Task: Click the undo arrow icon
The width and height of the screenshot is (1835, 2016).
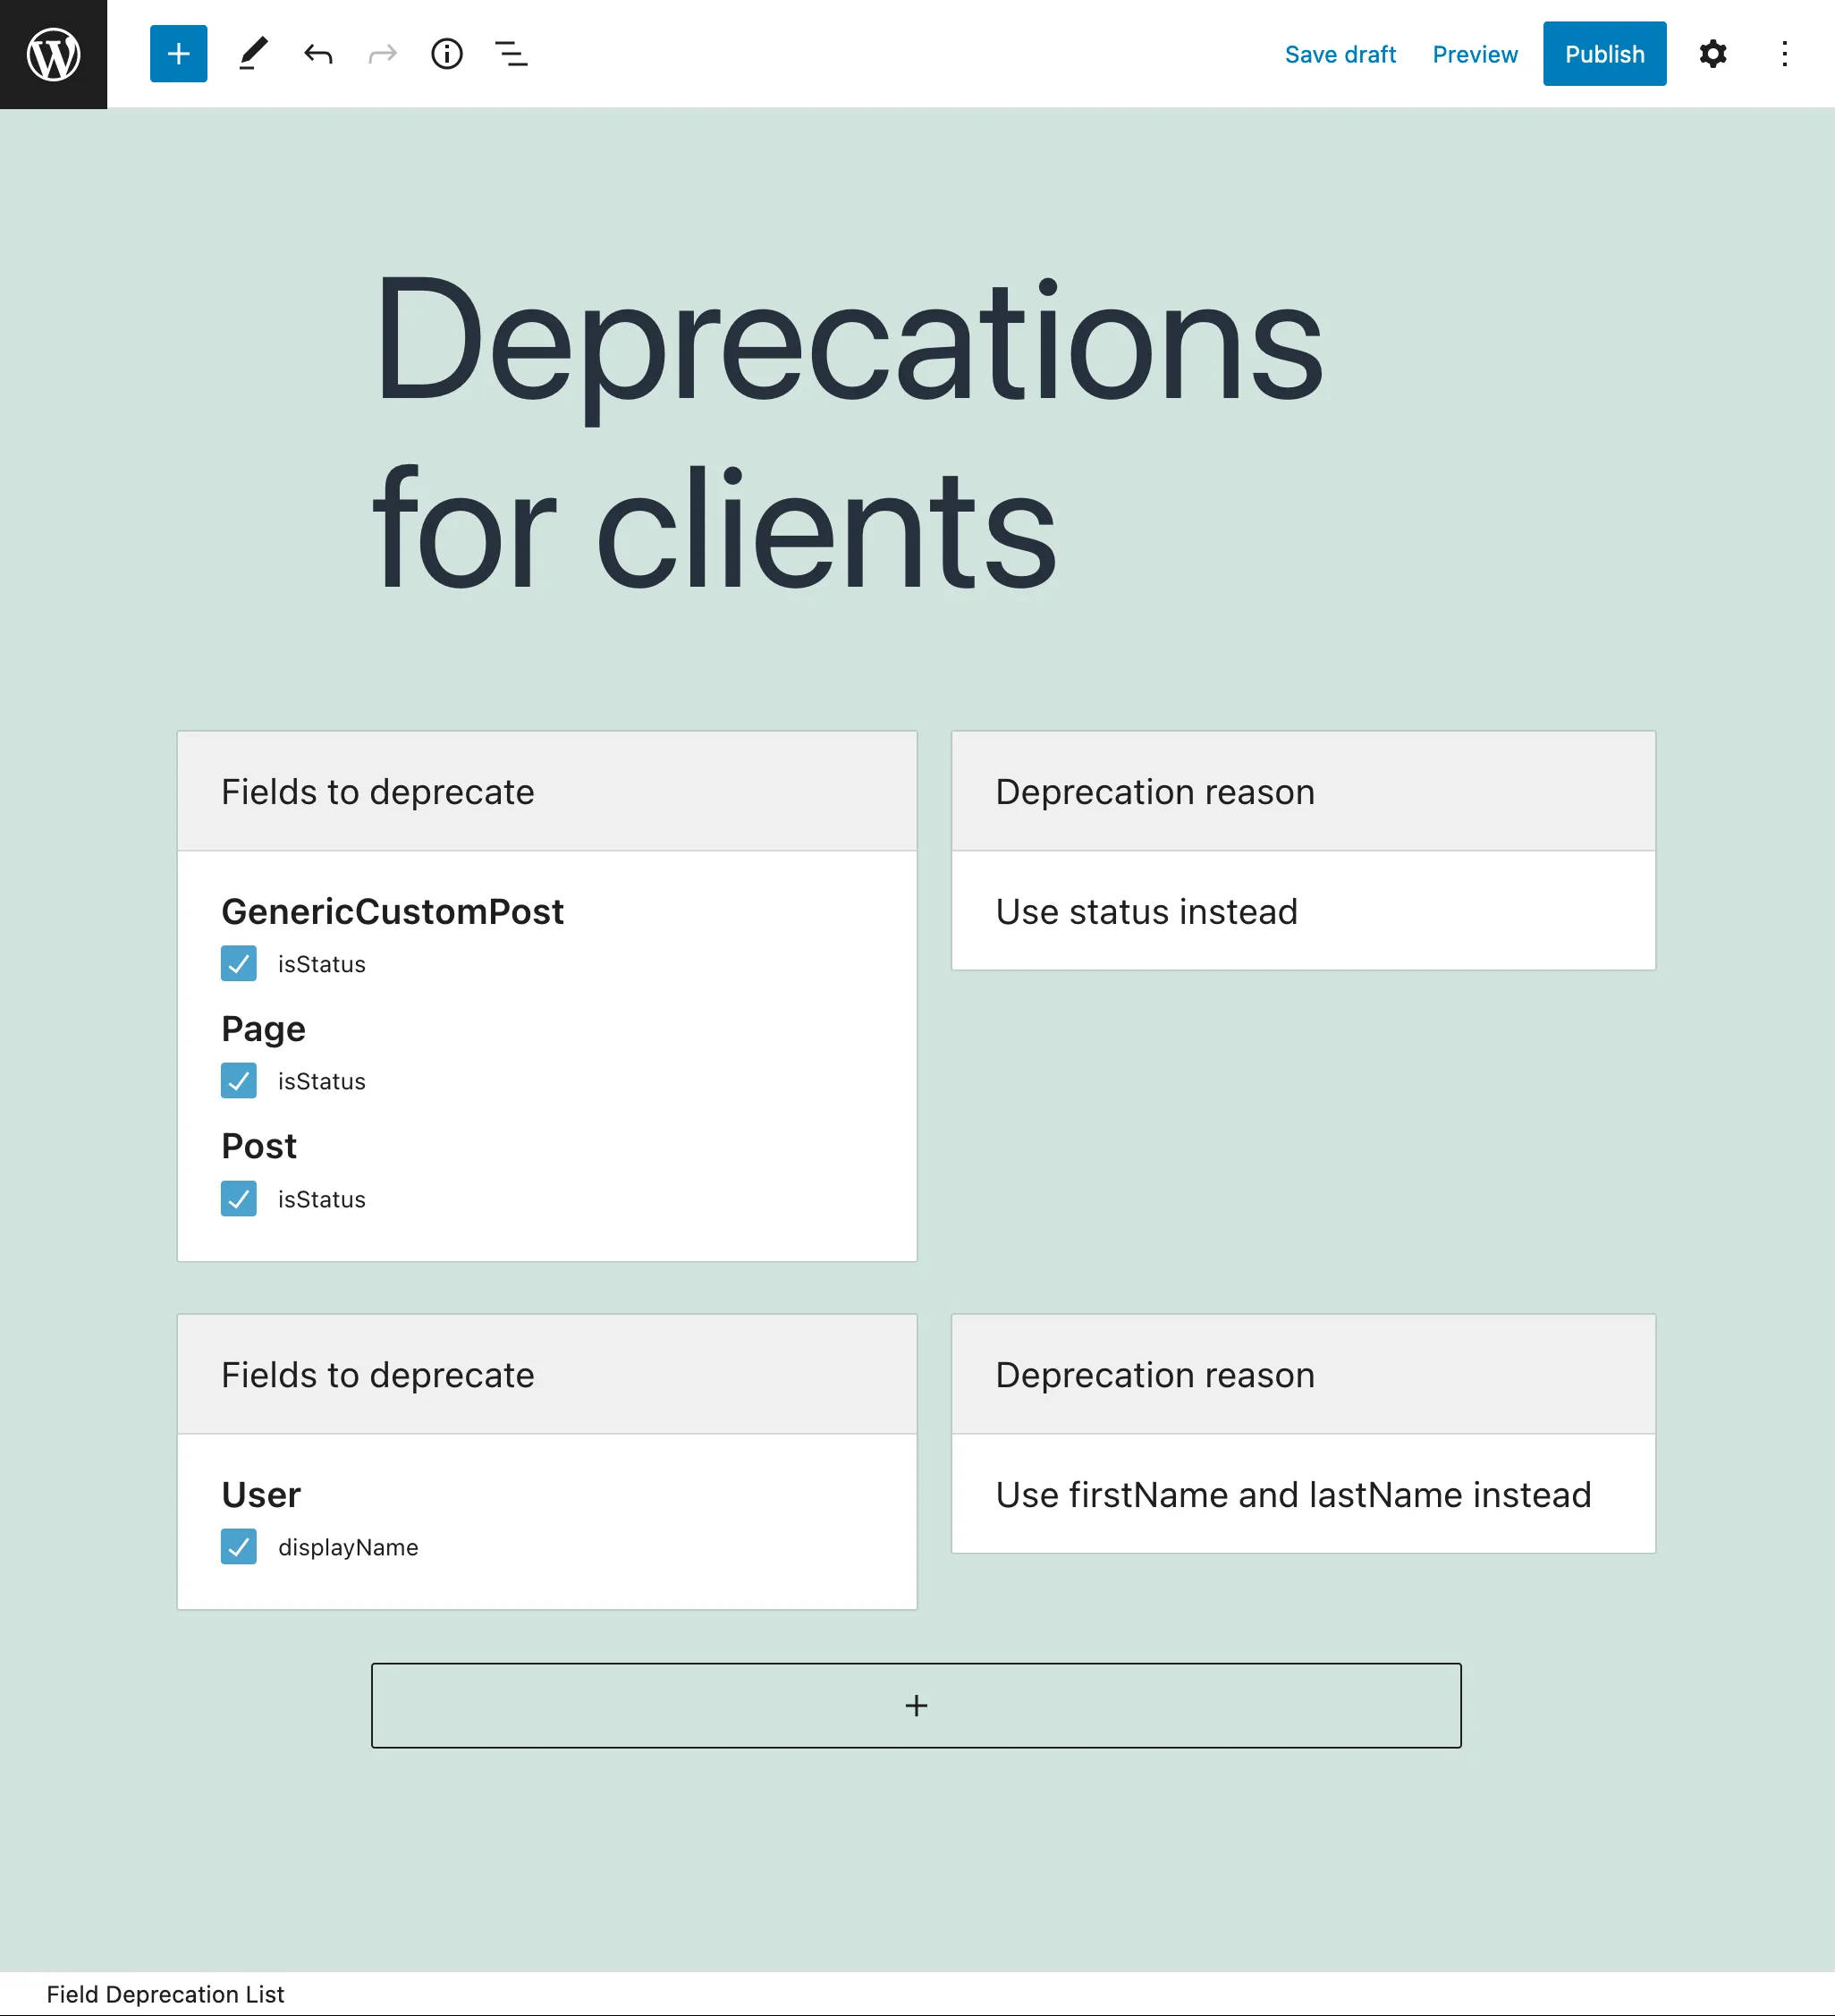Action: 317,53
